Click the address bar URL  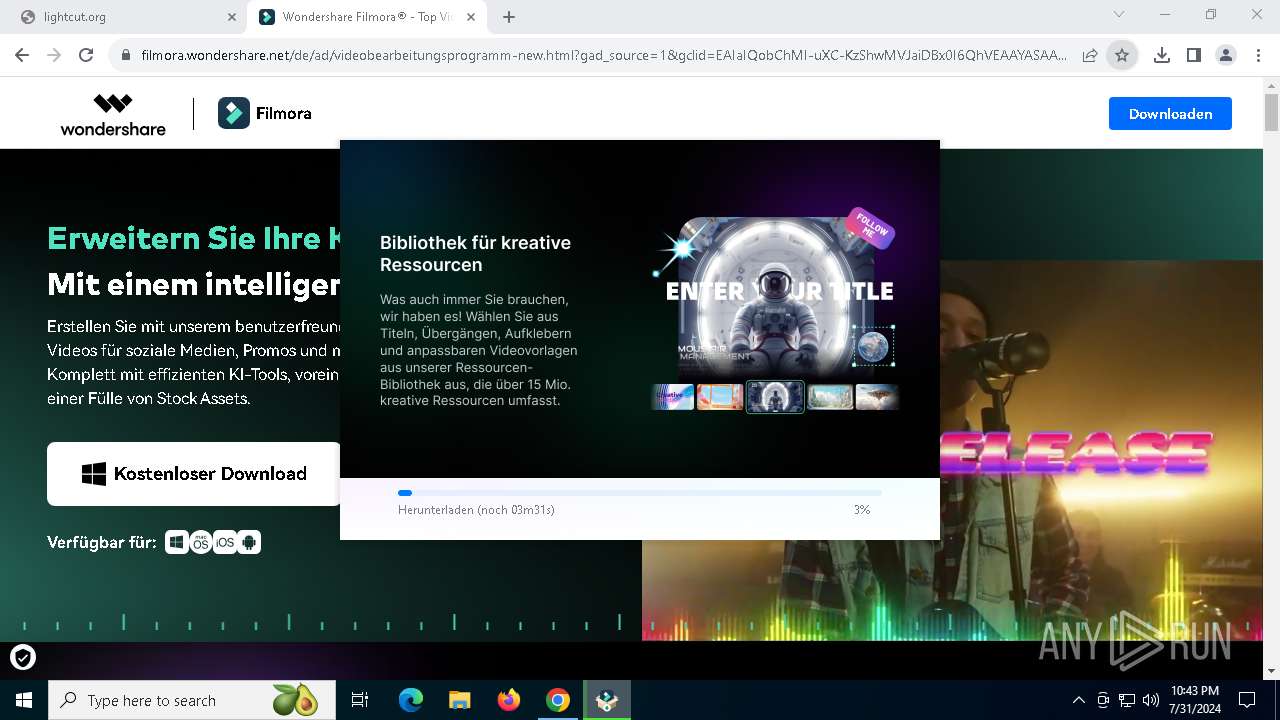(603, 56)
